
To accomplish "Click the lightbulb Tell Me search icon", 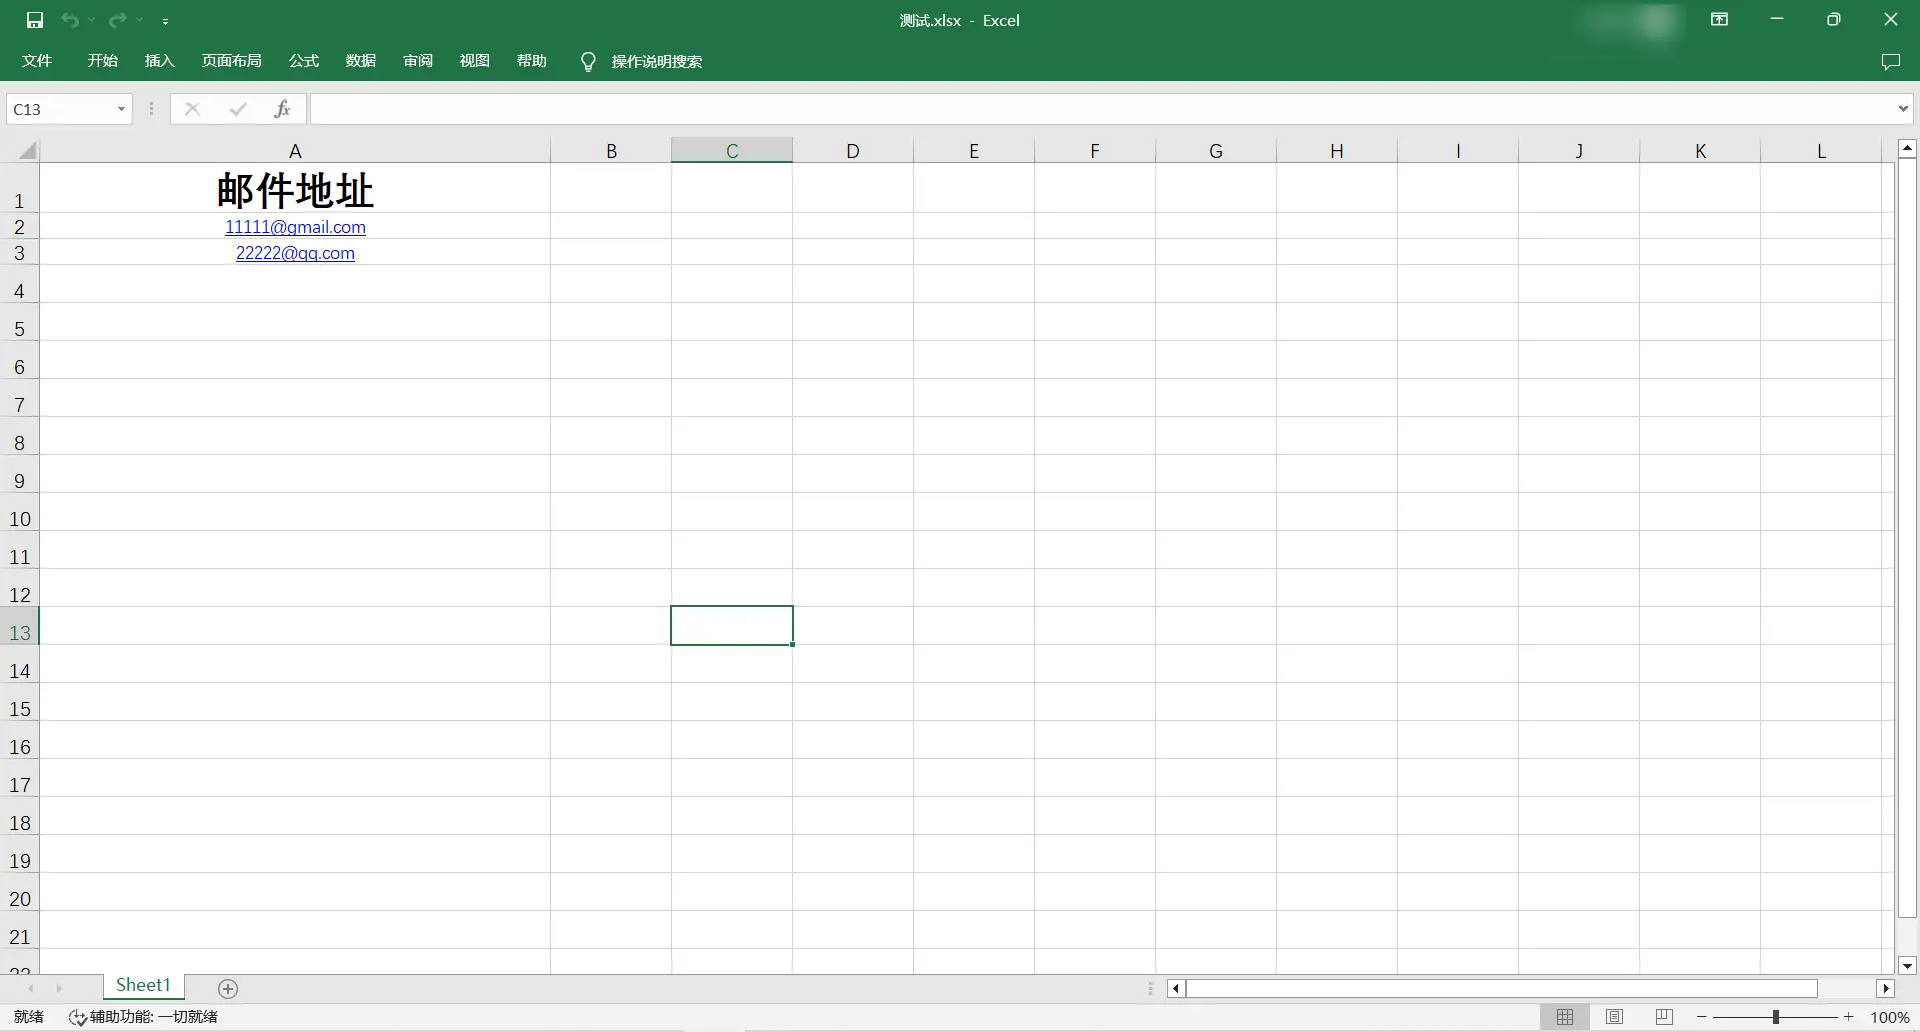I will 588,62.
